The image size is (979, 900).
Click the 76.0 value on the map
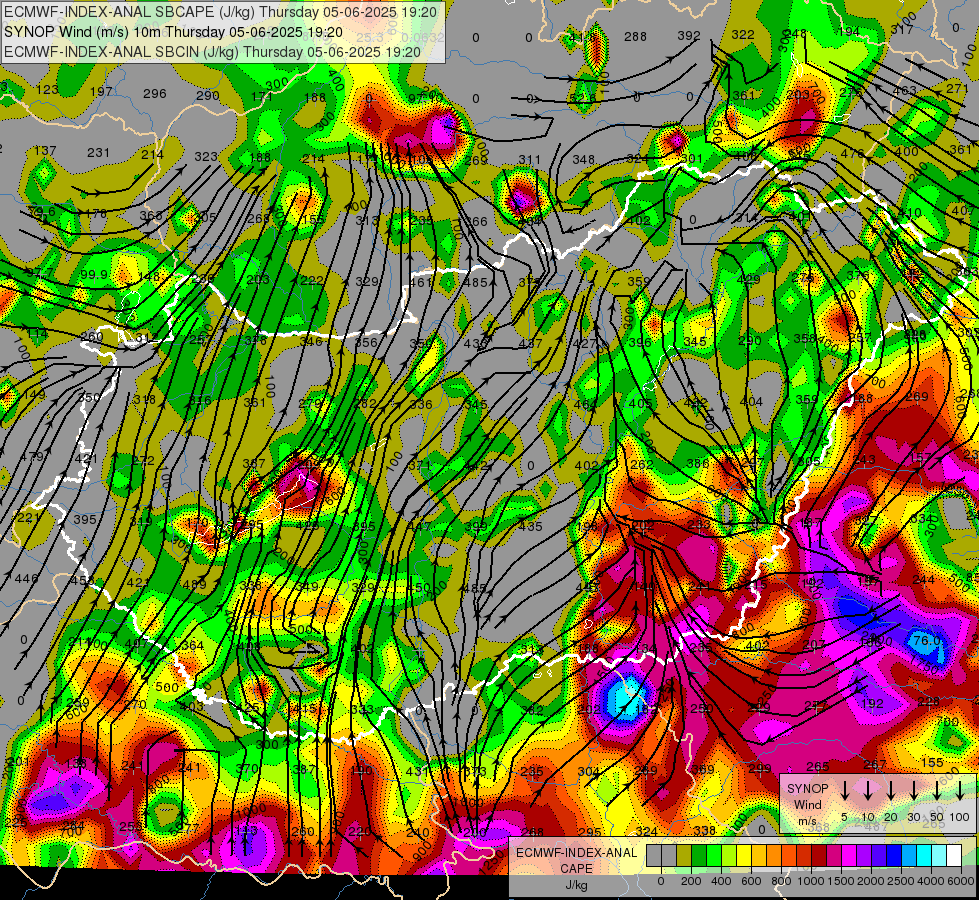(x=927, y=641)
